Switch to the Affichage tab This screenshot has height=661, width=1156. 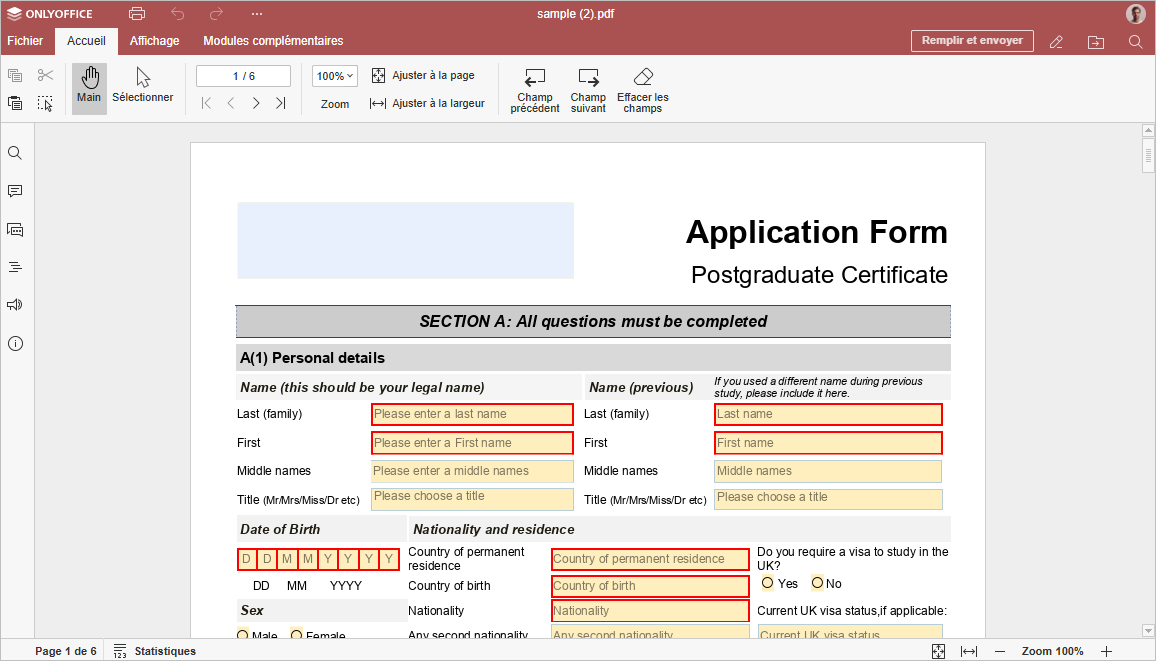[154, 41]
